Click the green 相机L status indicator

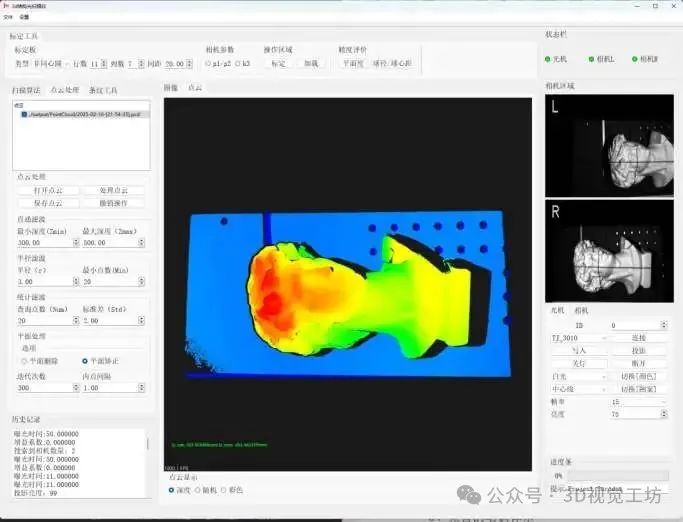(591, 60)
